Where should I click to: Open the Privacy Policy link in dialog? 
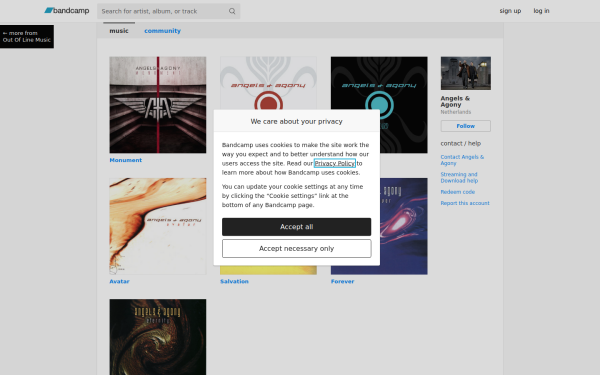coord(335,163)
